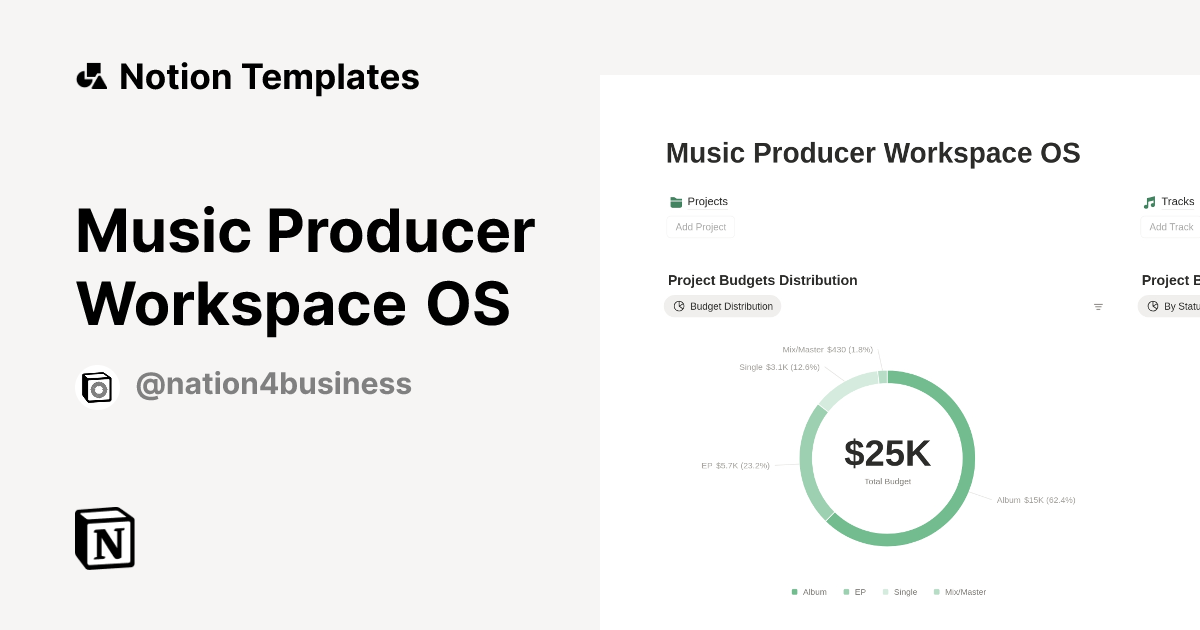The width and height of the screenshot is (1200, 630).
Task: Click the Single legend color swatch
Action: [886, 592]
